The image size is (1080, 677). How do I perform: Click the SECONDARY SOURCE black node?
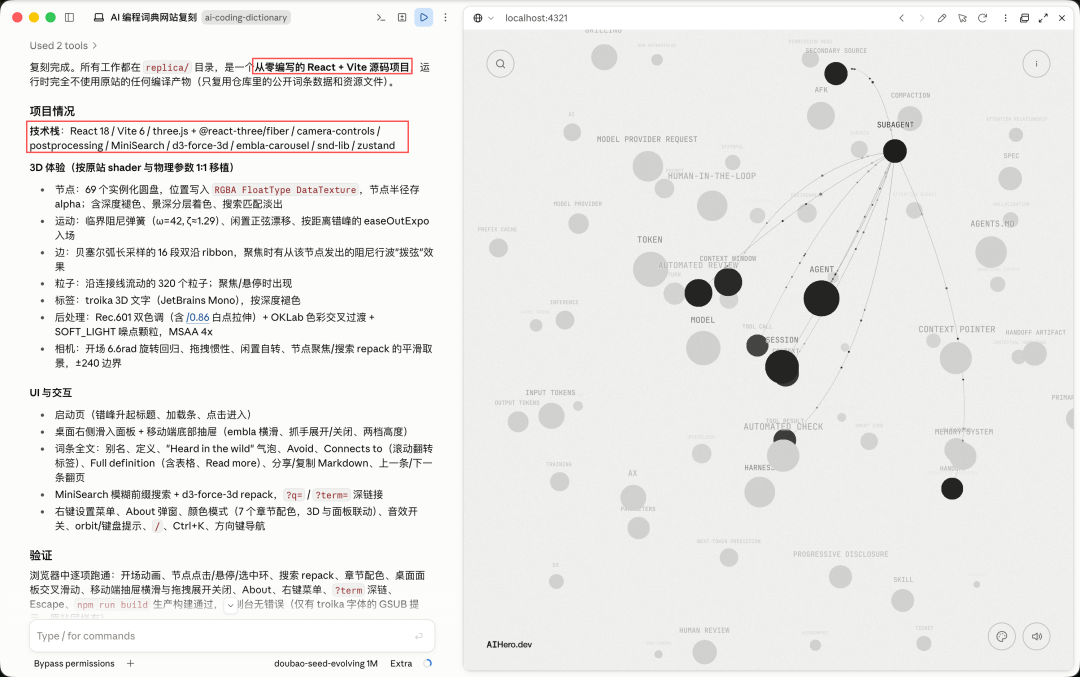(835, 73)
